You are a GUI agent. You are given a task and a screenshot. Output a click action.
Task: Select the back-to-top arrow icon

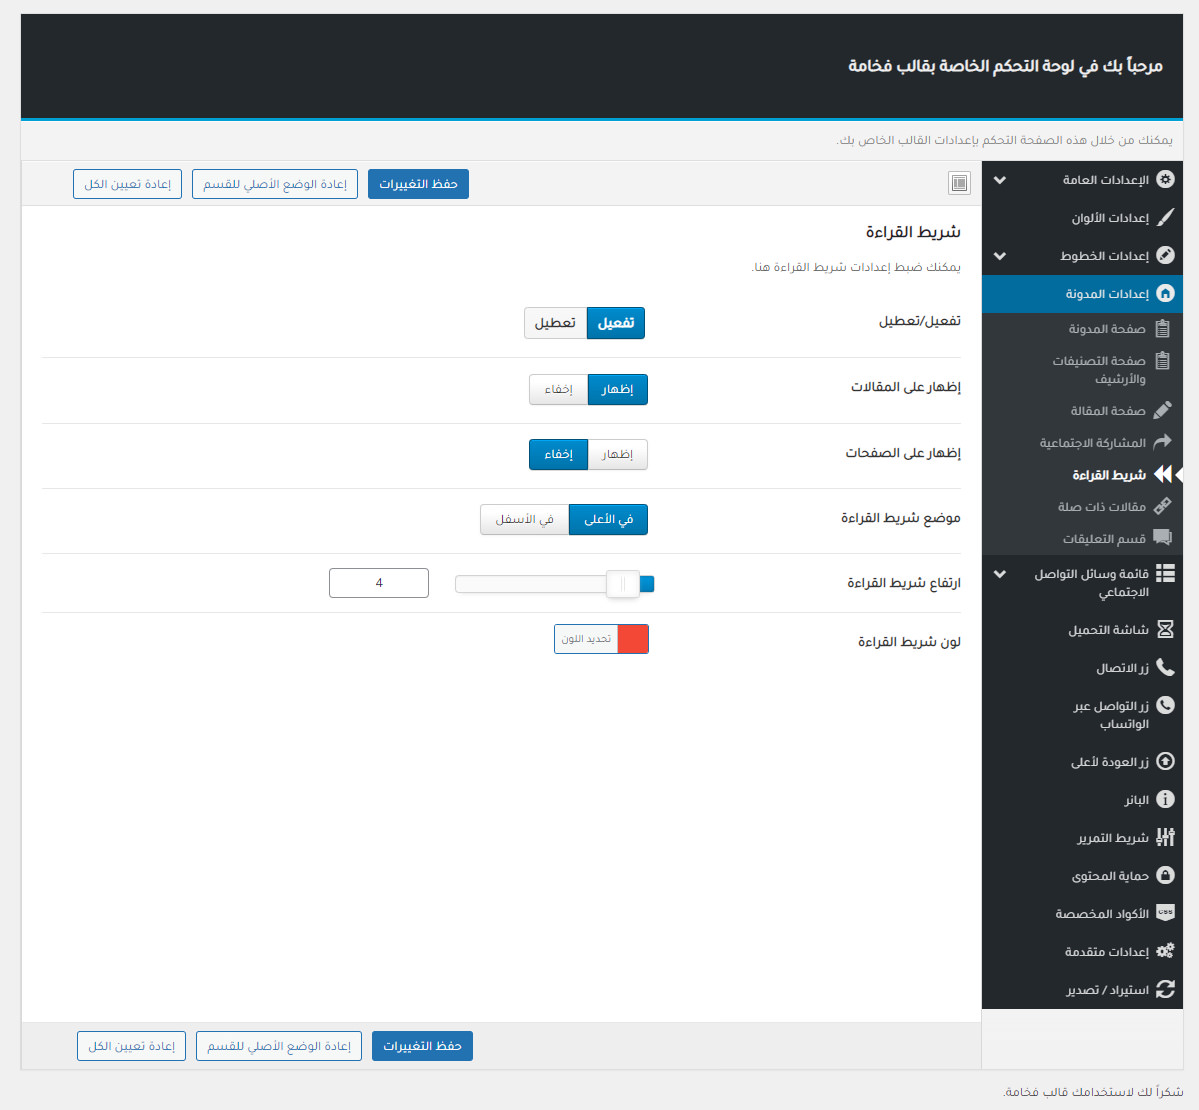(1165, 762)
